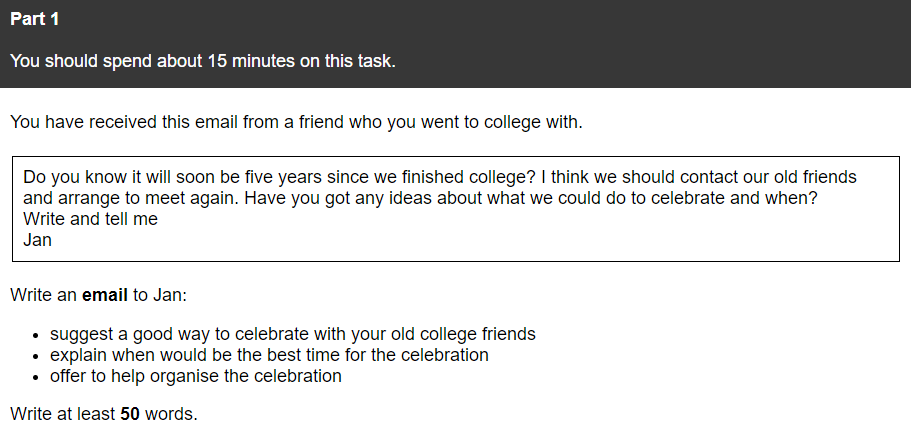Click the signature 'Jan' in the email box
911x437 pixels.
pyautogui.click(x=37, y=240)
